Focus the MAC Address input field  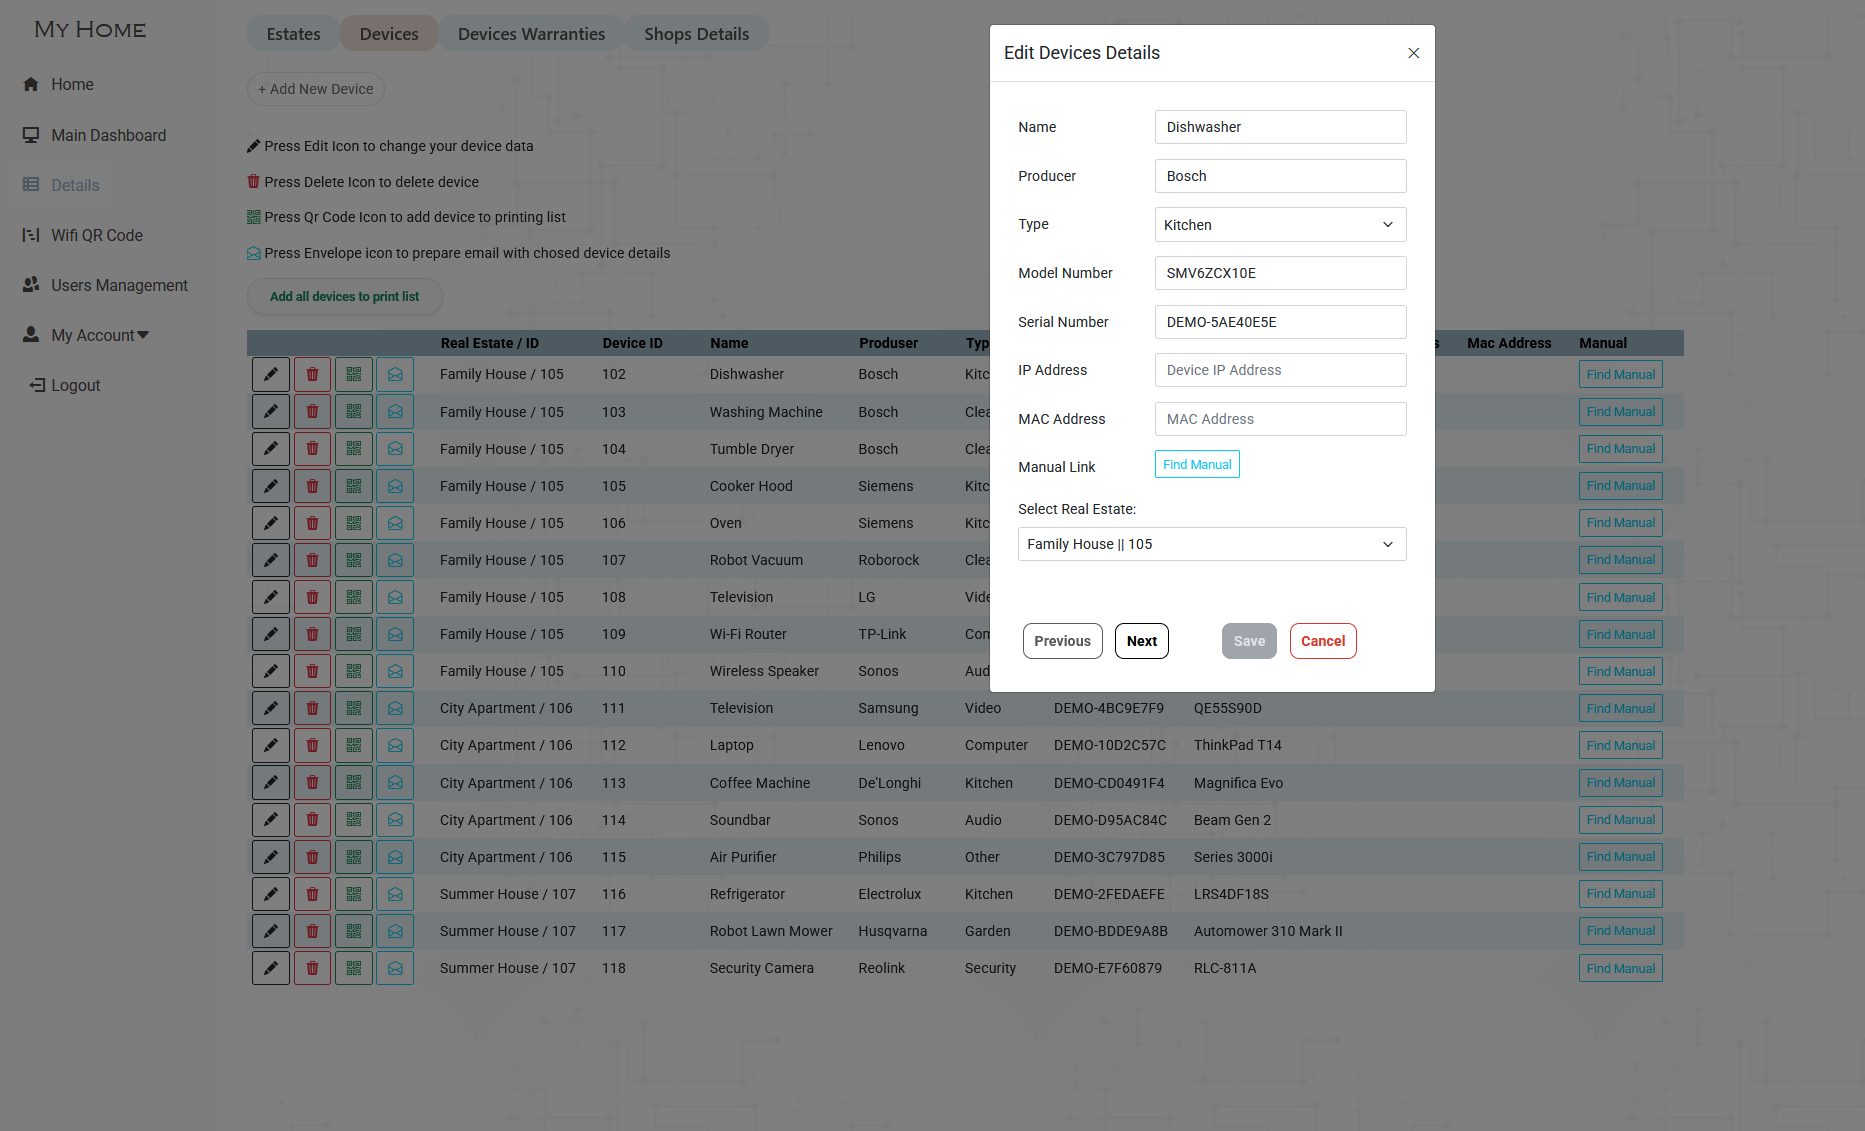click(1280, 419)
